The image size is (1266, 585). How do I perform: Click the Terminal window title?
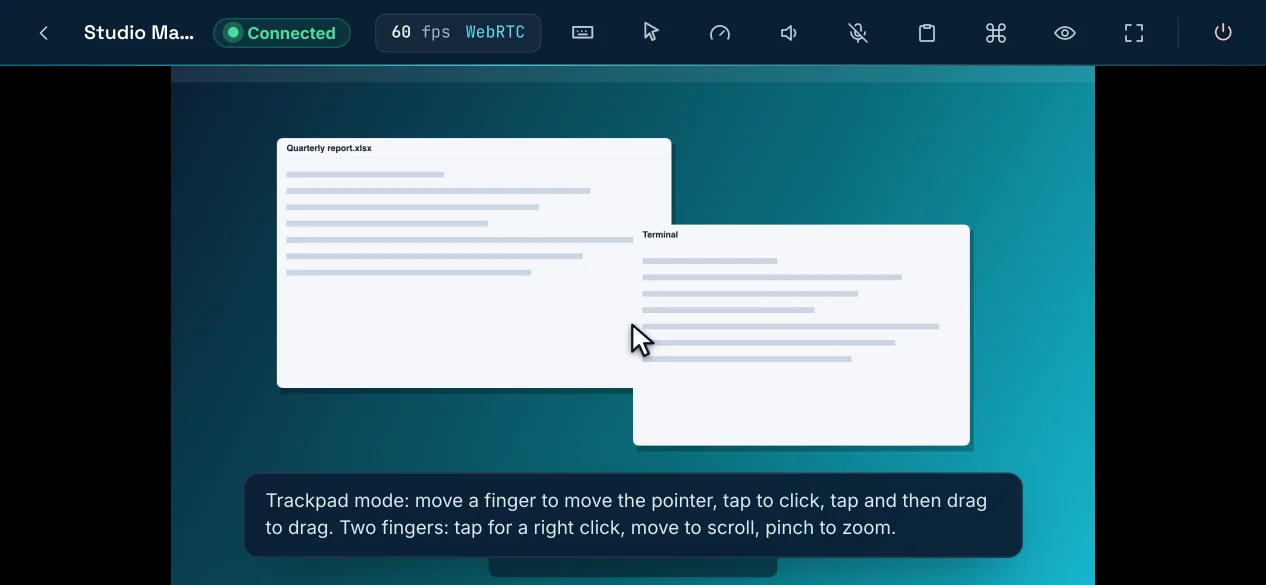[660, 235]
